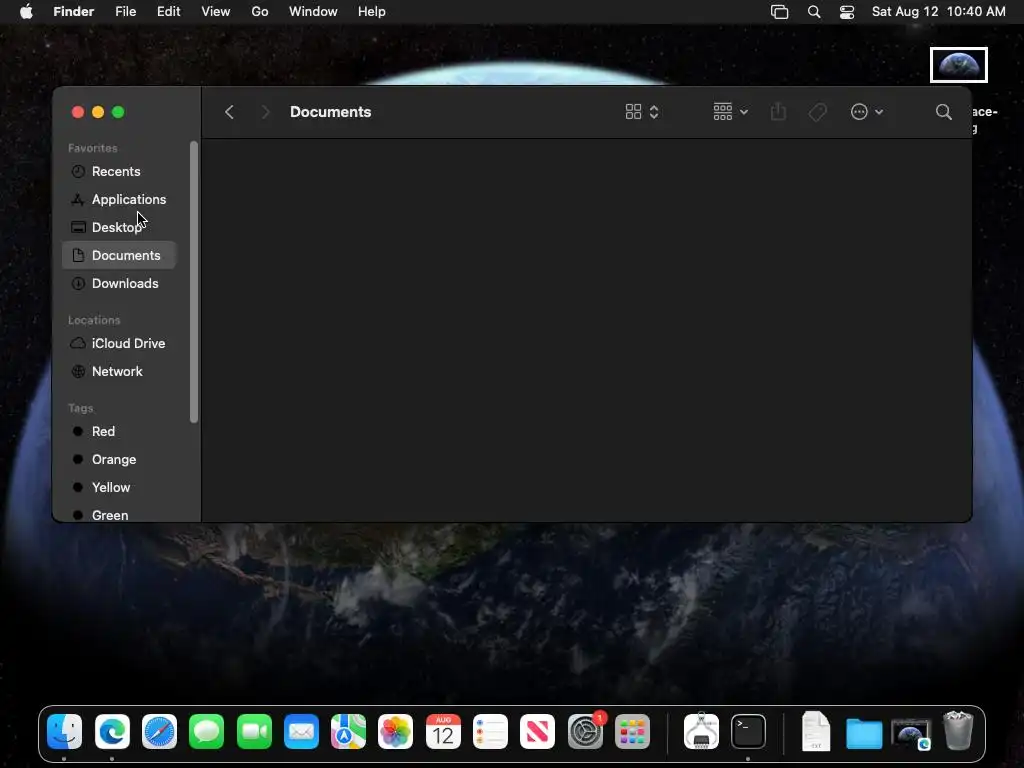Open Applications in sidebar
1024x768 pixels.
coord(119,199)
